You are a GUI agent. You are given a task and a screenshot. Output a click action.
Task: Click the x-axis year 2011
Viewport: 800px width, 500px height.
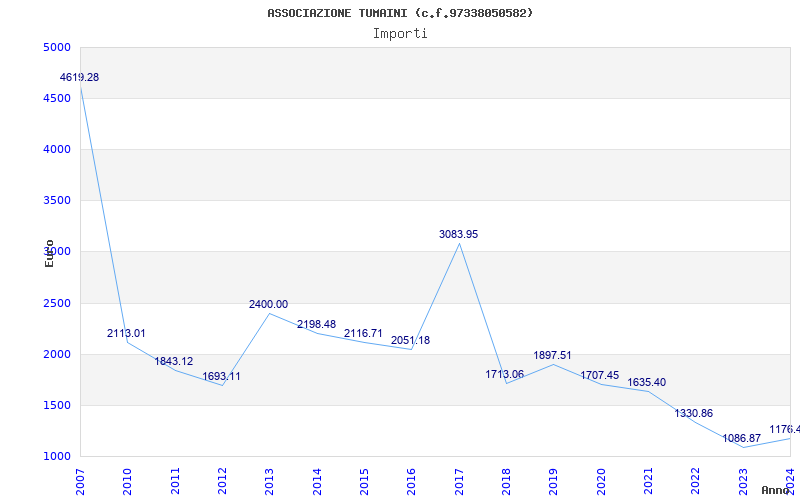click(175, 482)
